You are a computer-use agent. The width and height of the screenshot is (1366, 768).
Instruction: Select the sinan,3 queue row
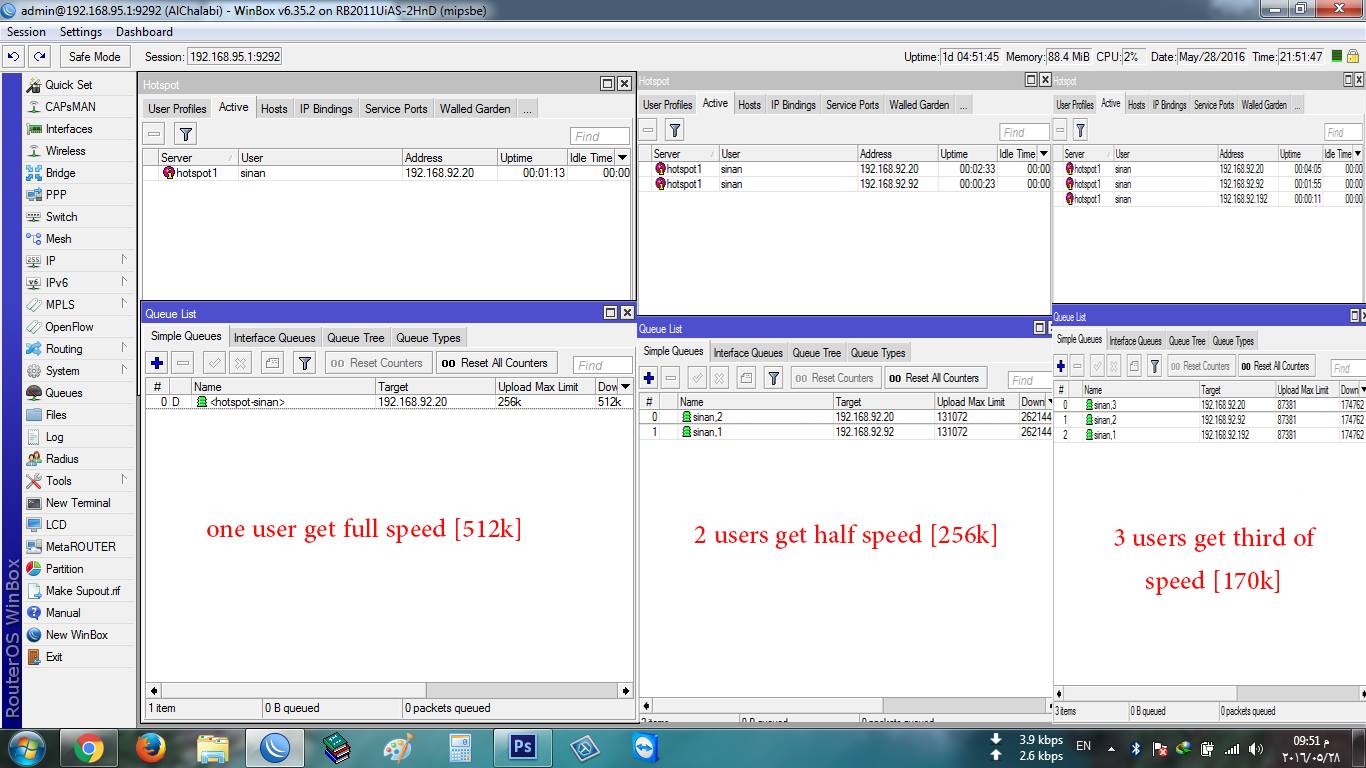click(x=1209, y=405)
